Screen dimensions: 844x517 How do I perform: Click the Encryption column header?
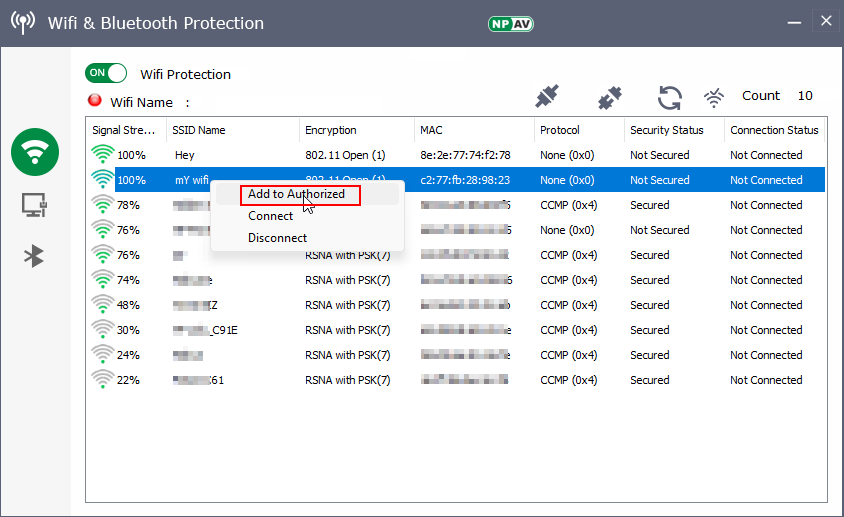tap(331, 130)
